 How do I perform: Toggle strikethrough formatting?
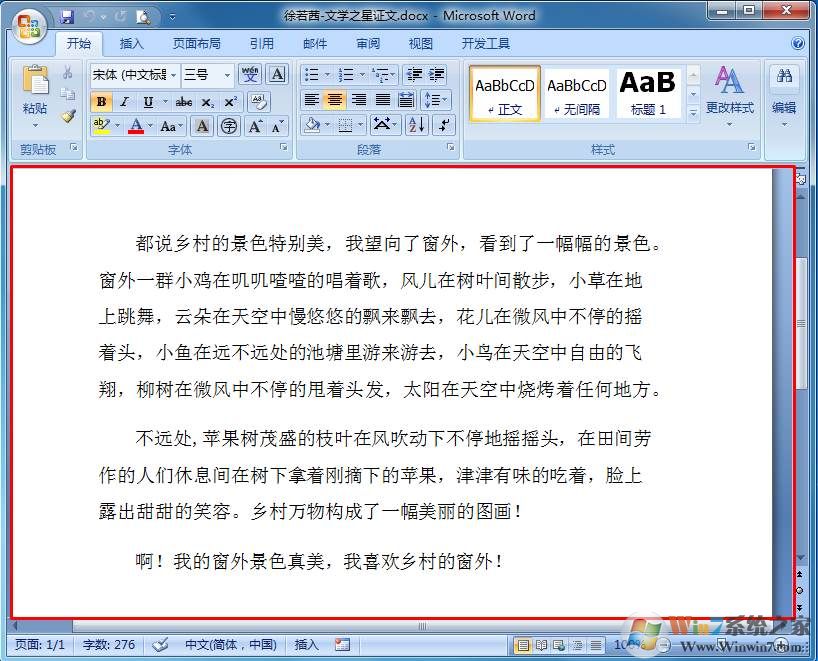click(x=184, y=102)
